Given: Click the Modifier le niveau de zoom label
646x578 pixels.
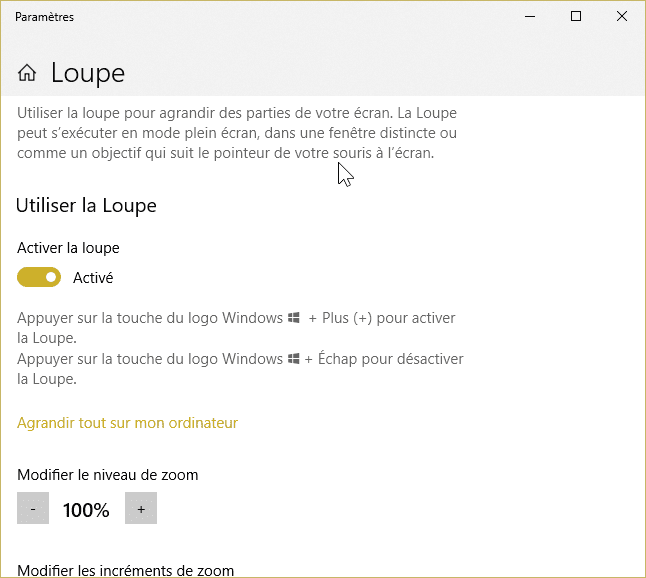Looking at the screenshot, I should coord(108,475).
